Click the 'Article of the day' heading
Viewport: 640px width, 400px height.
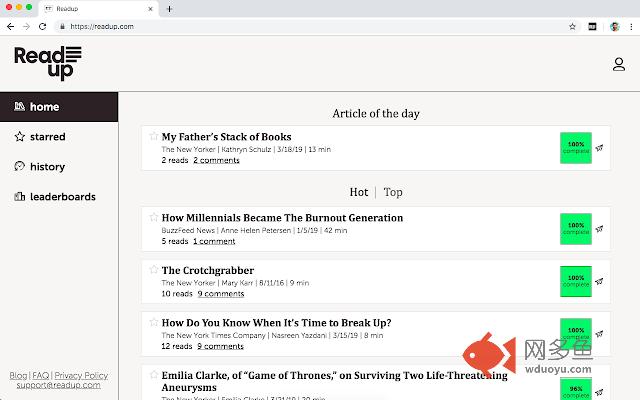pos(376,113)
